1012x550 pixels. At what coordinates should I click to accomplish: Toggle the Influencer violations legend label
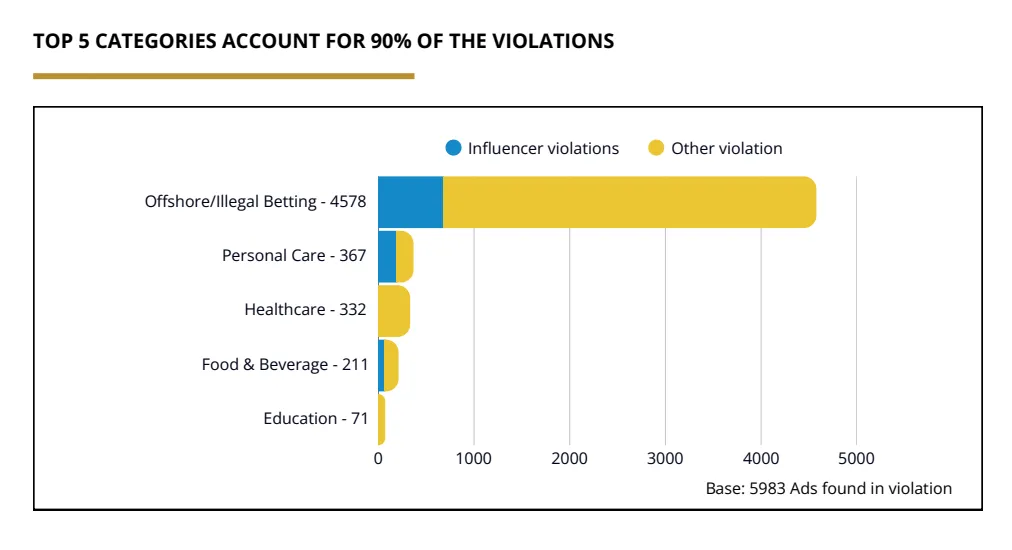(543, 148)
